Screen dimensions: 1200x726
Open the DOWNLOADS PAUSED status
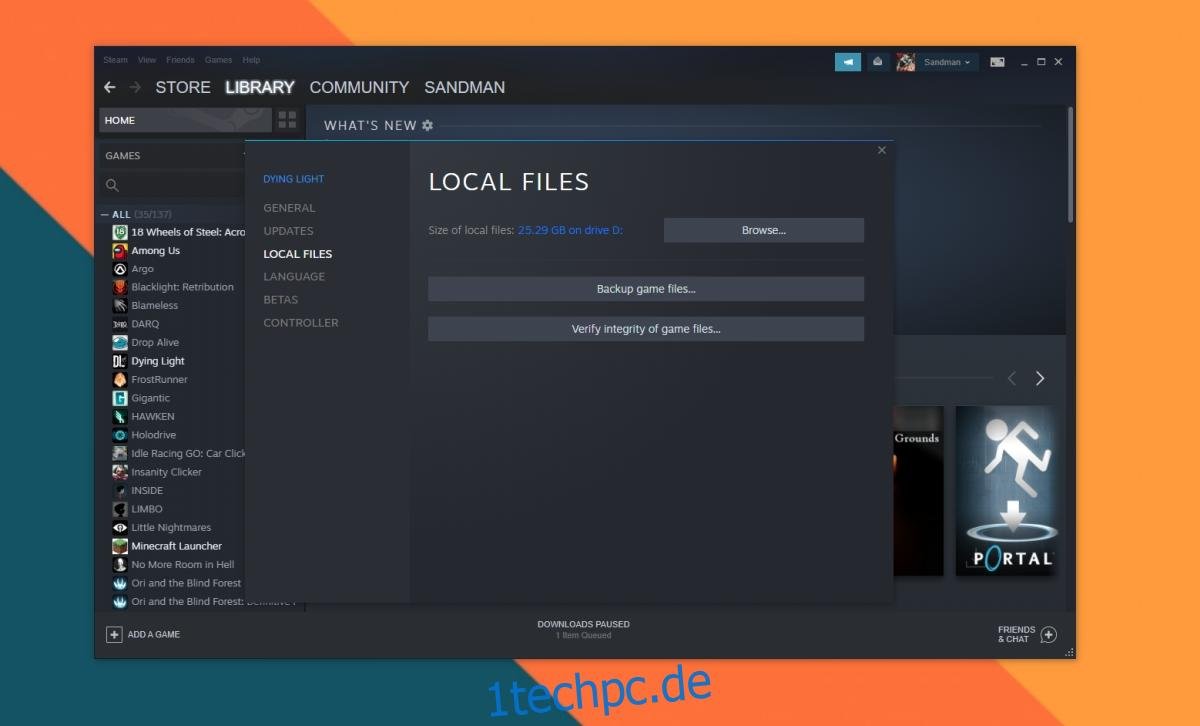tap(584, 624)
